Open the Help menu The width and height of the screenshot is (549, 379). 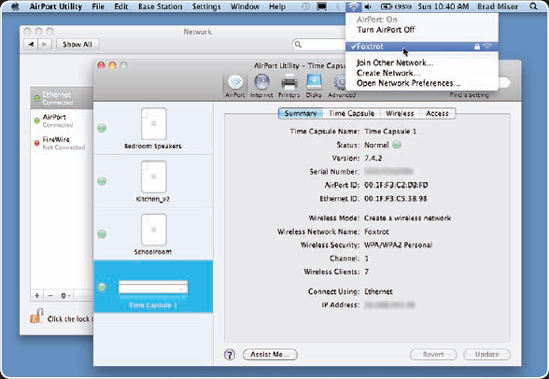click(277, 7)
